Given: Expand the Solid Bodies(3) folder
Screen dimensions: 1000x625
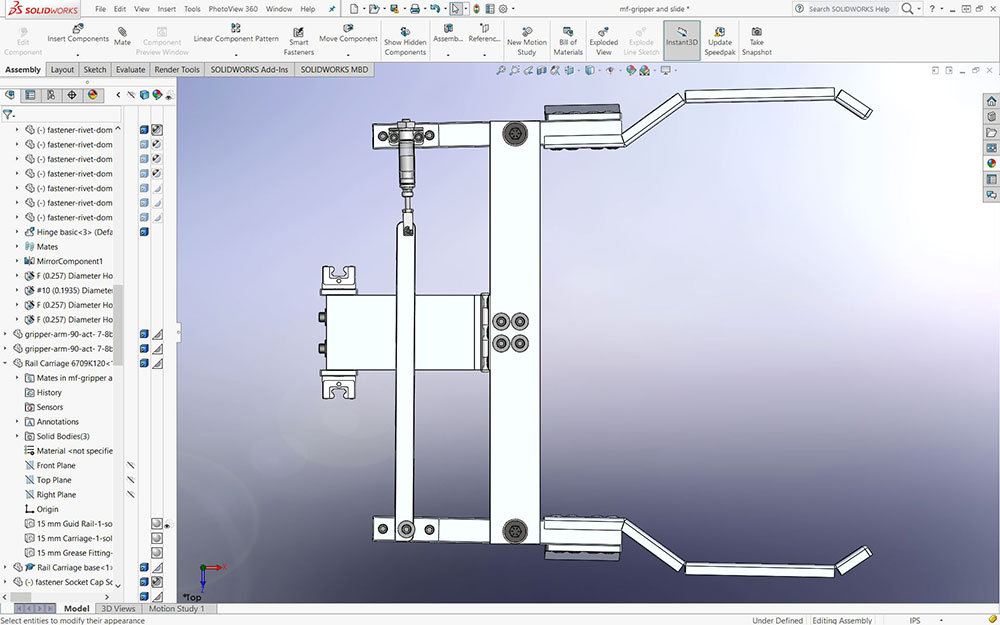Looking at the screenshot, I should click(17, 436).
